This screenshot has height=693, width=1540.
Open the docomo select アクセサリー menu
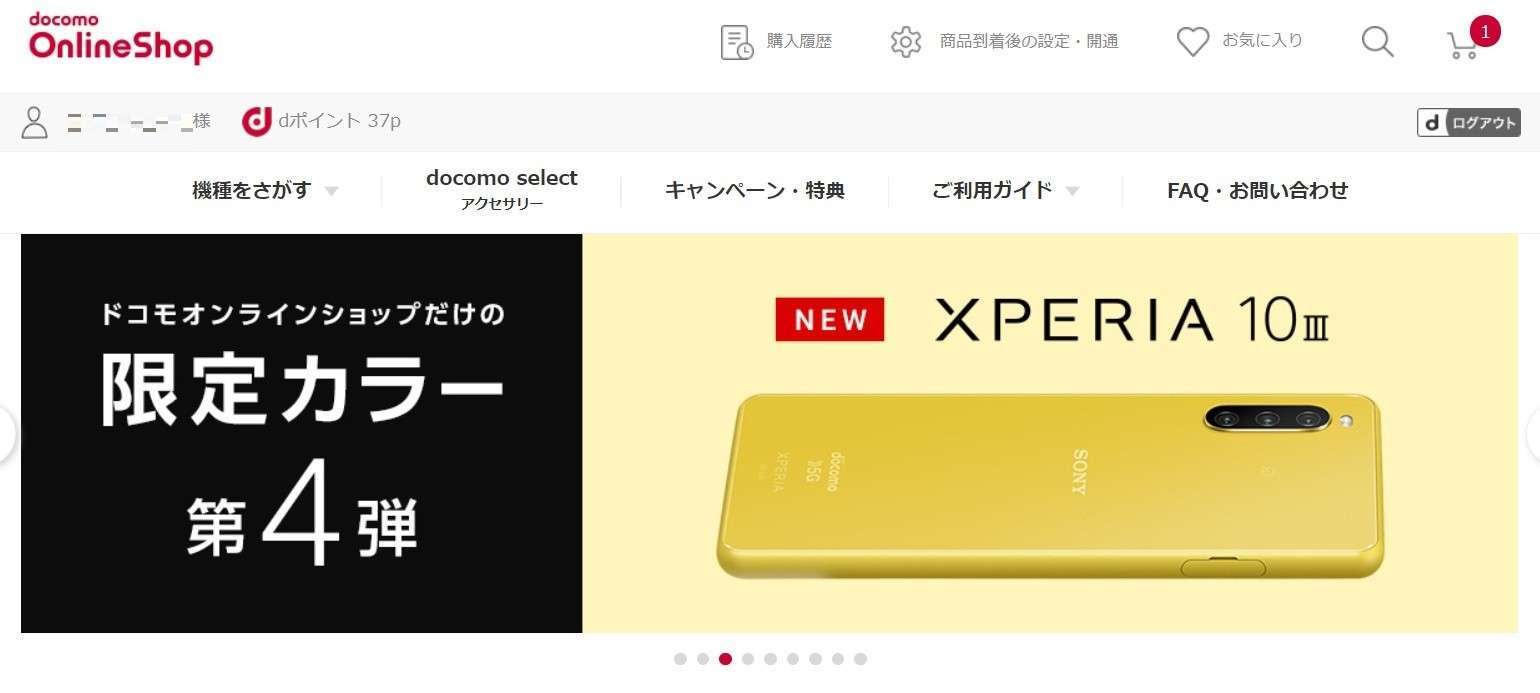(501, 190)
